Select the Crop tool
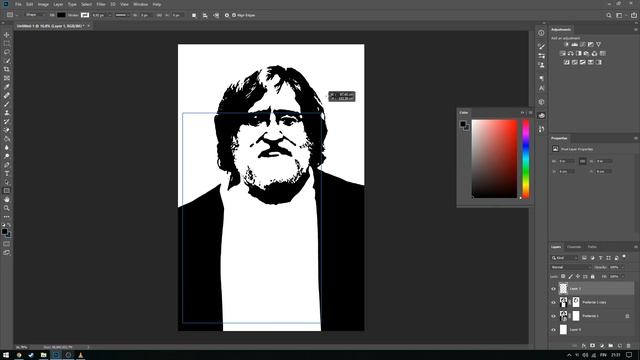 [7, 69]
